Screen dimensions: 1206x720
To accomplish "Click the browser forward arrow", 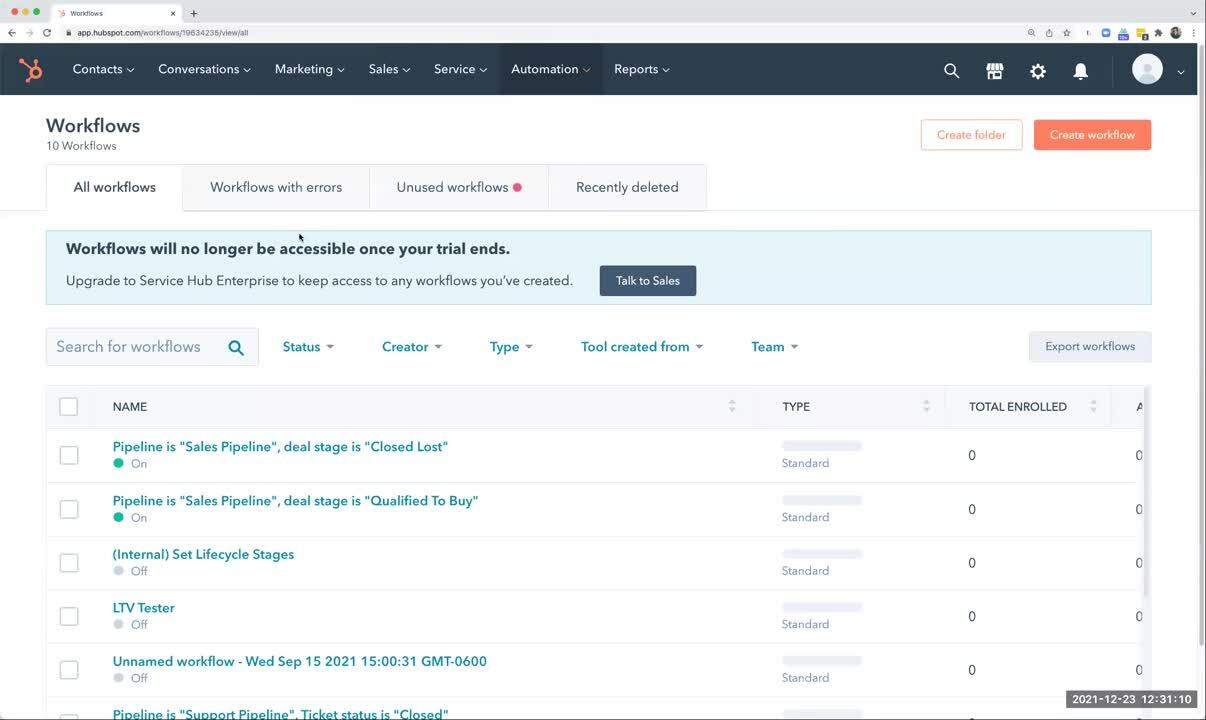I will tap(29, 33).
